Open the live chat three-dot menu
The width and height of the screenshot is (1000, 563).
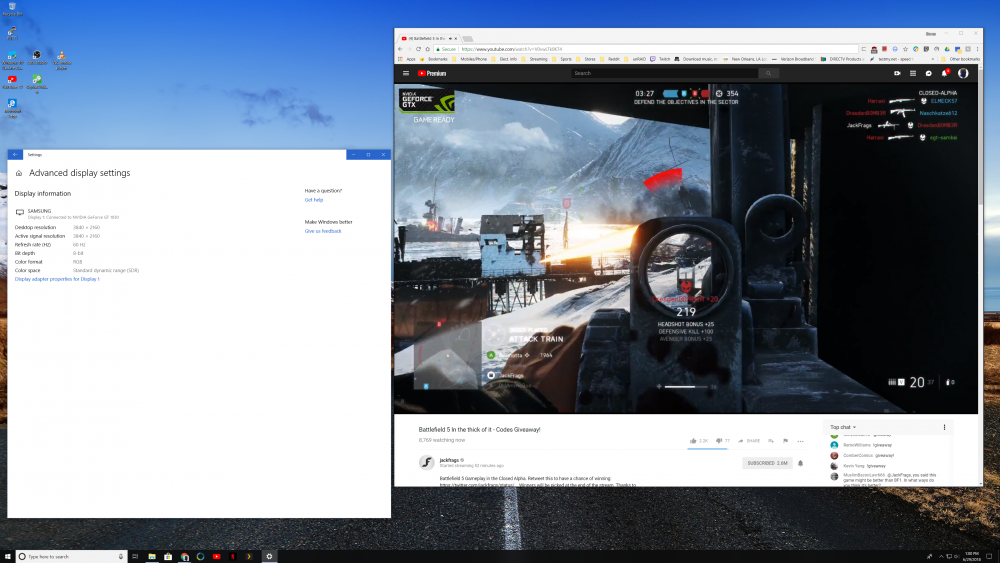pos(945,427)
